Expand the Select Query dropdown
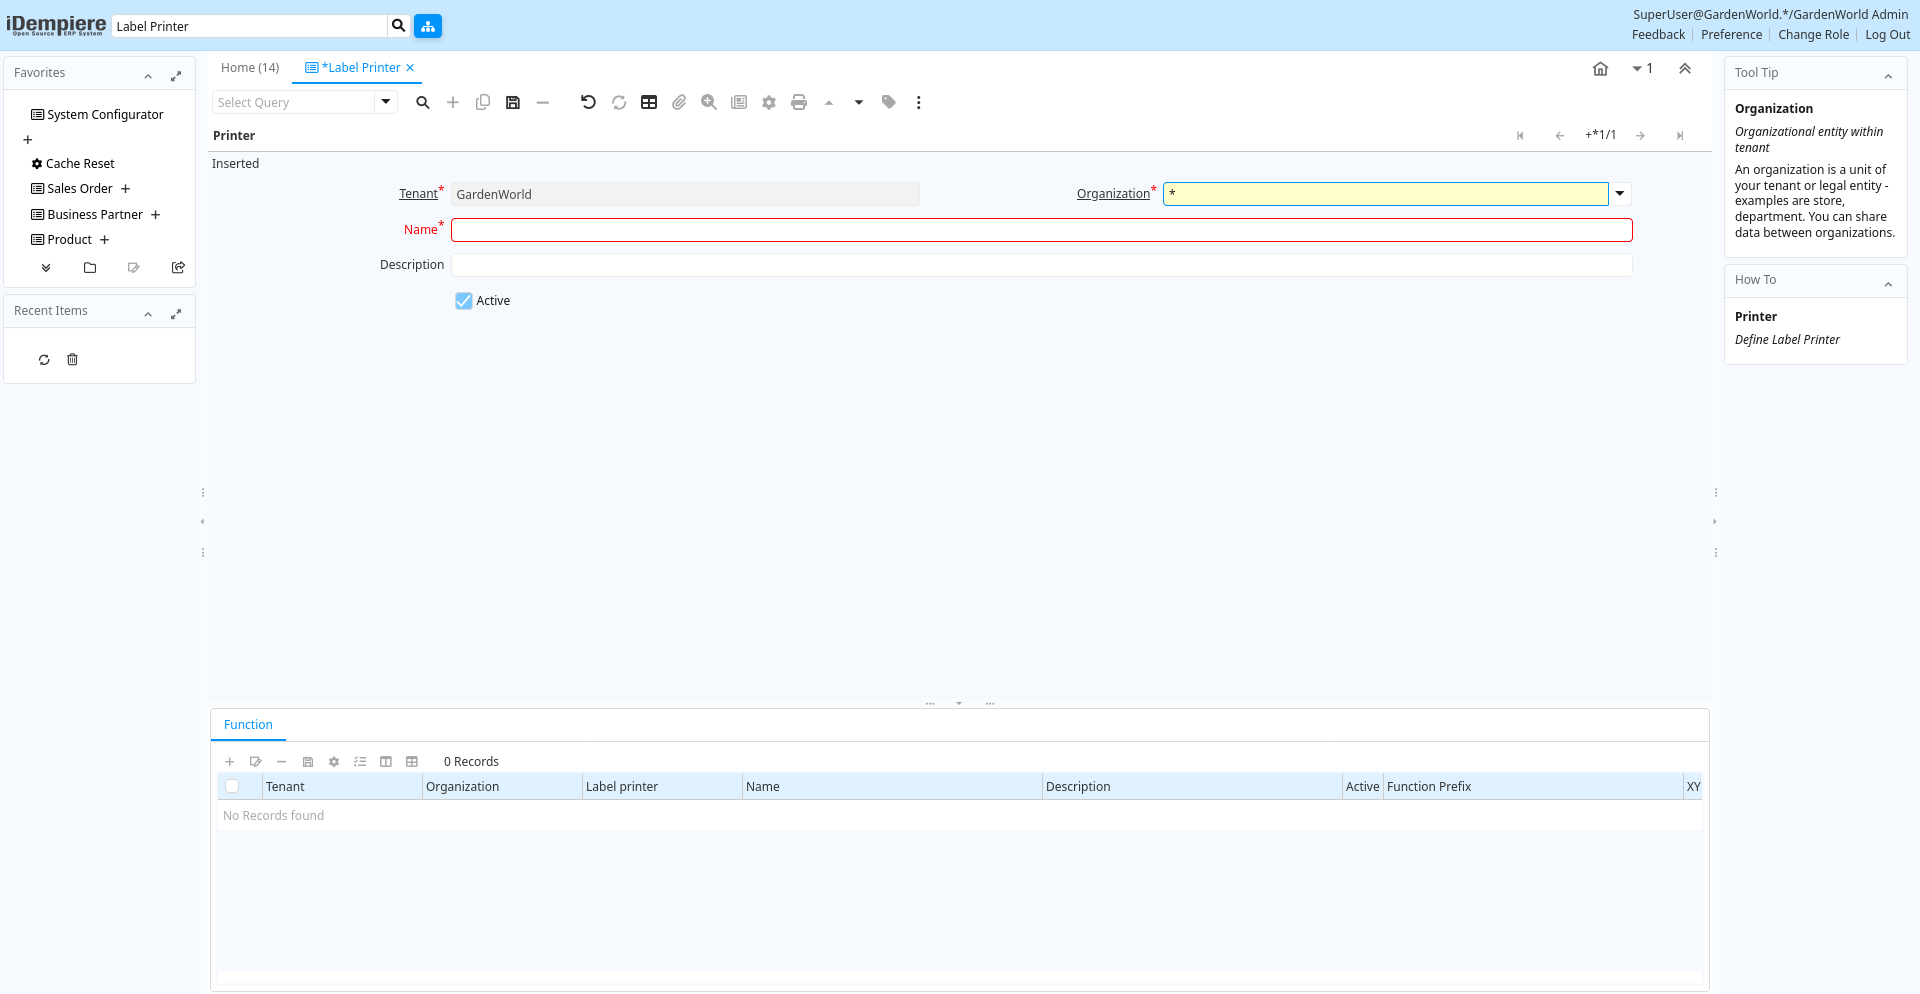The image size is (1920, 994). coord(386,102)
